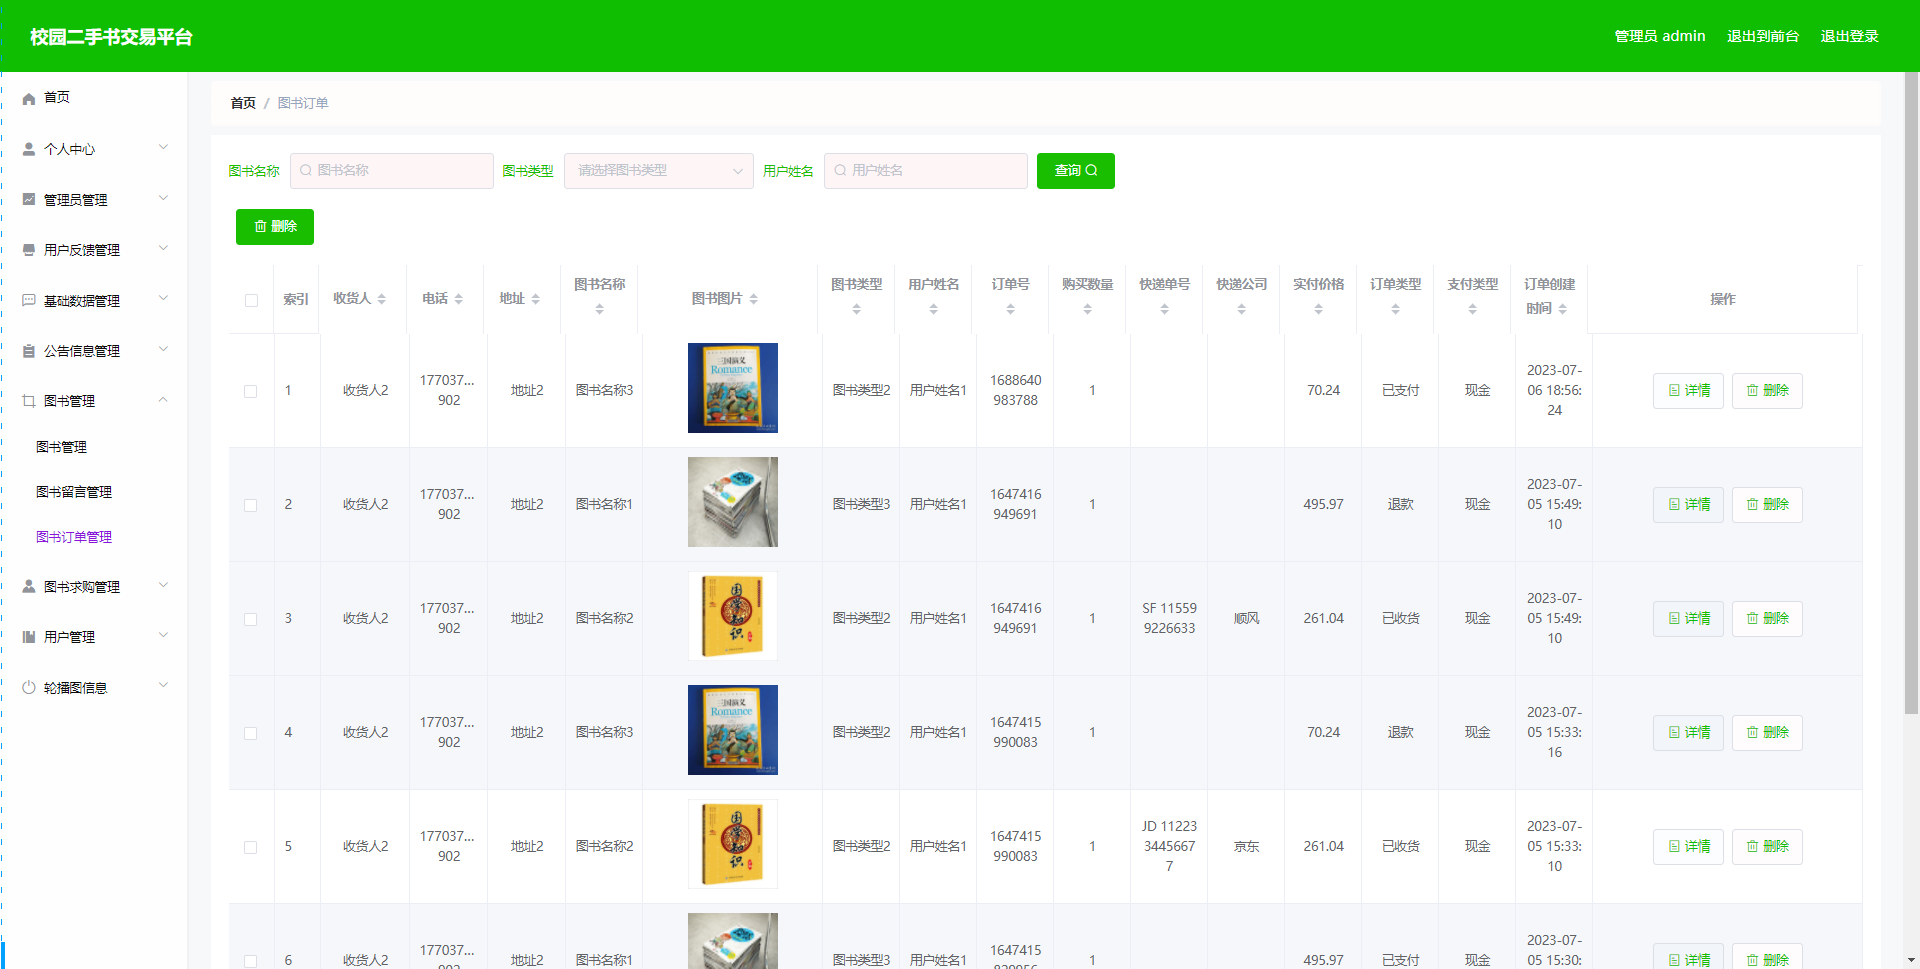This screenshot has width=1920, height=969.
Task: Expand 图书求购管理 menu chevron
Action: pyautogui.click(x=164, y=586)
